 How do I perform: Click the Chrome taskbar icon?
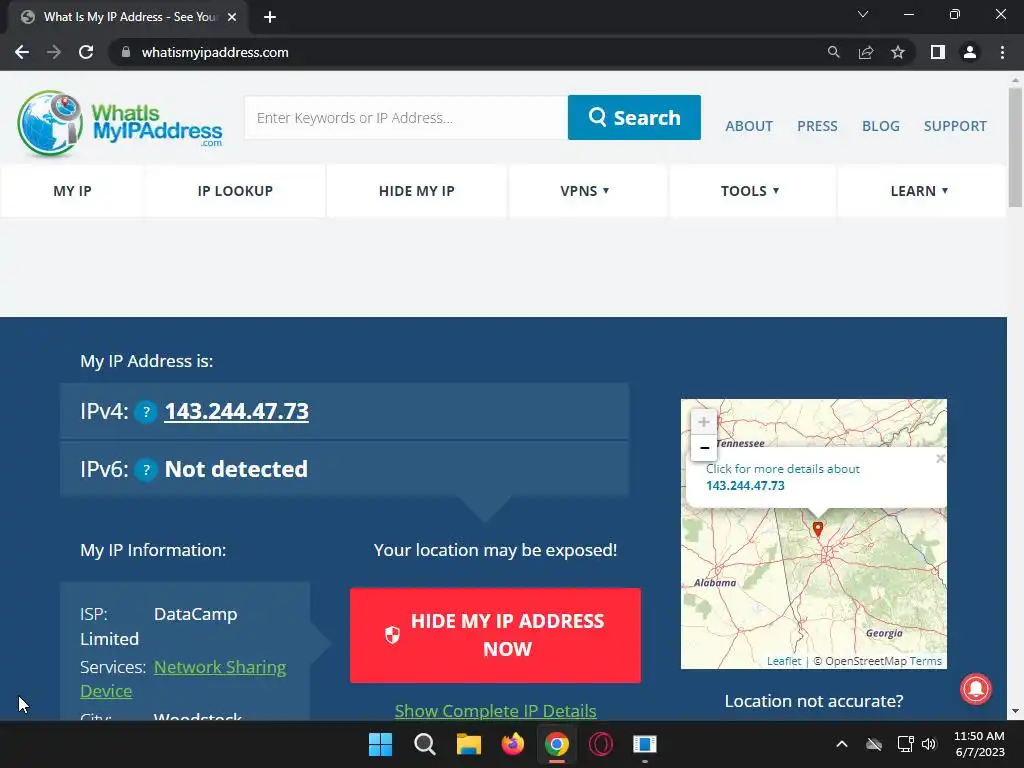(x=557, y=744)
